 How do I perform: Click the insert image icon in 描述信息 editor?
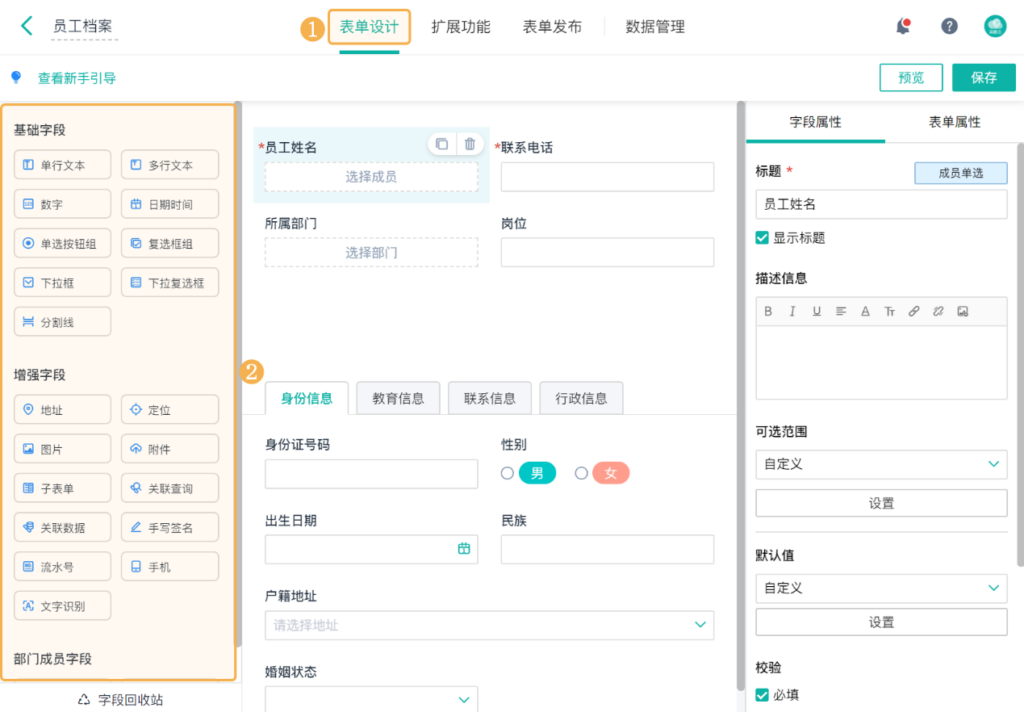(962, 311)
